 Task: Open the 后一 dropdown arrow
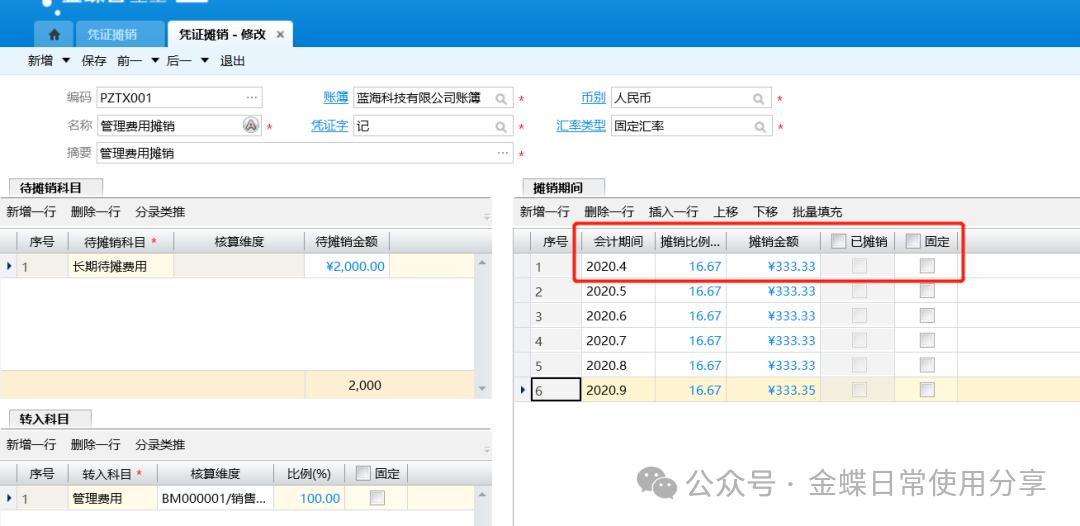click(x=205, y=61)
